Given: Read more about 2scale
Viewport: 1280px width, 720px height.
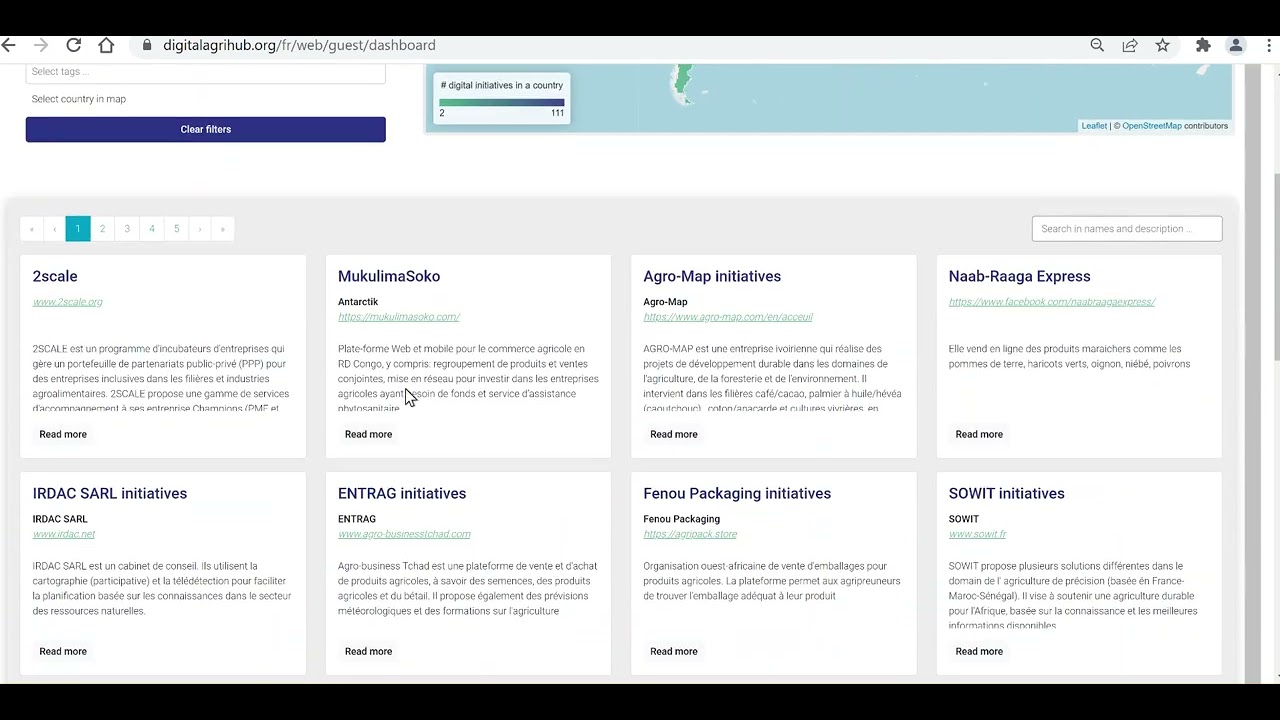Looking at the screenshot, I should click(63, 434).
